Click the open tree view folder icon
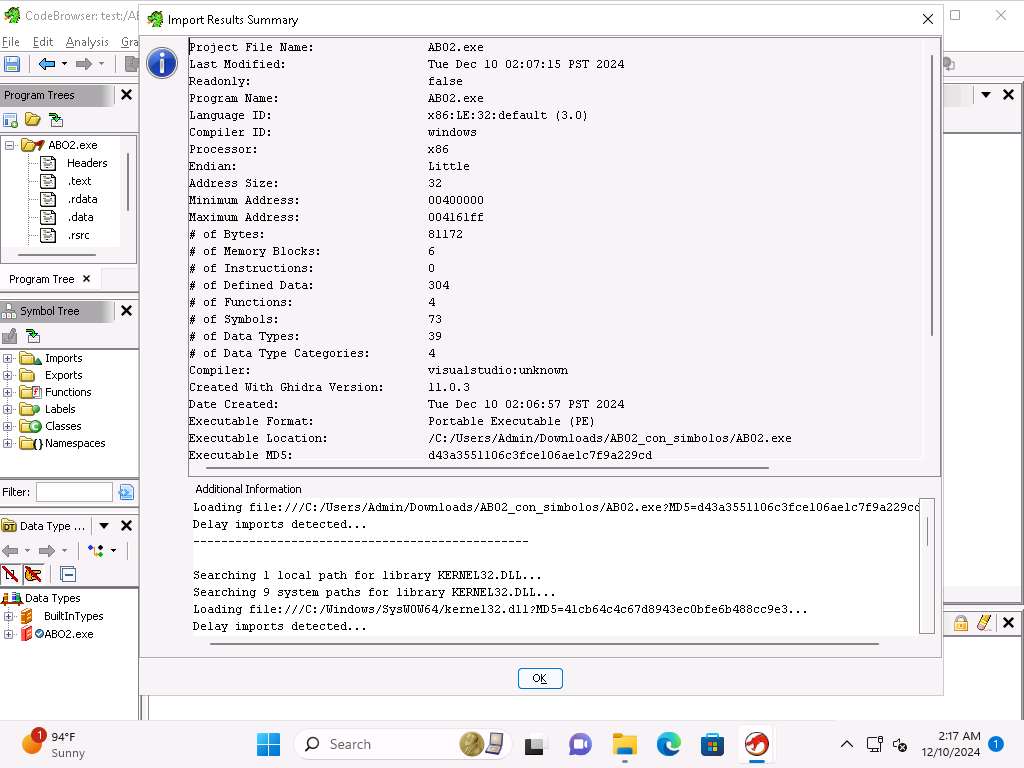The image size is (1024, 768). [33, 120]
